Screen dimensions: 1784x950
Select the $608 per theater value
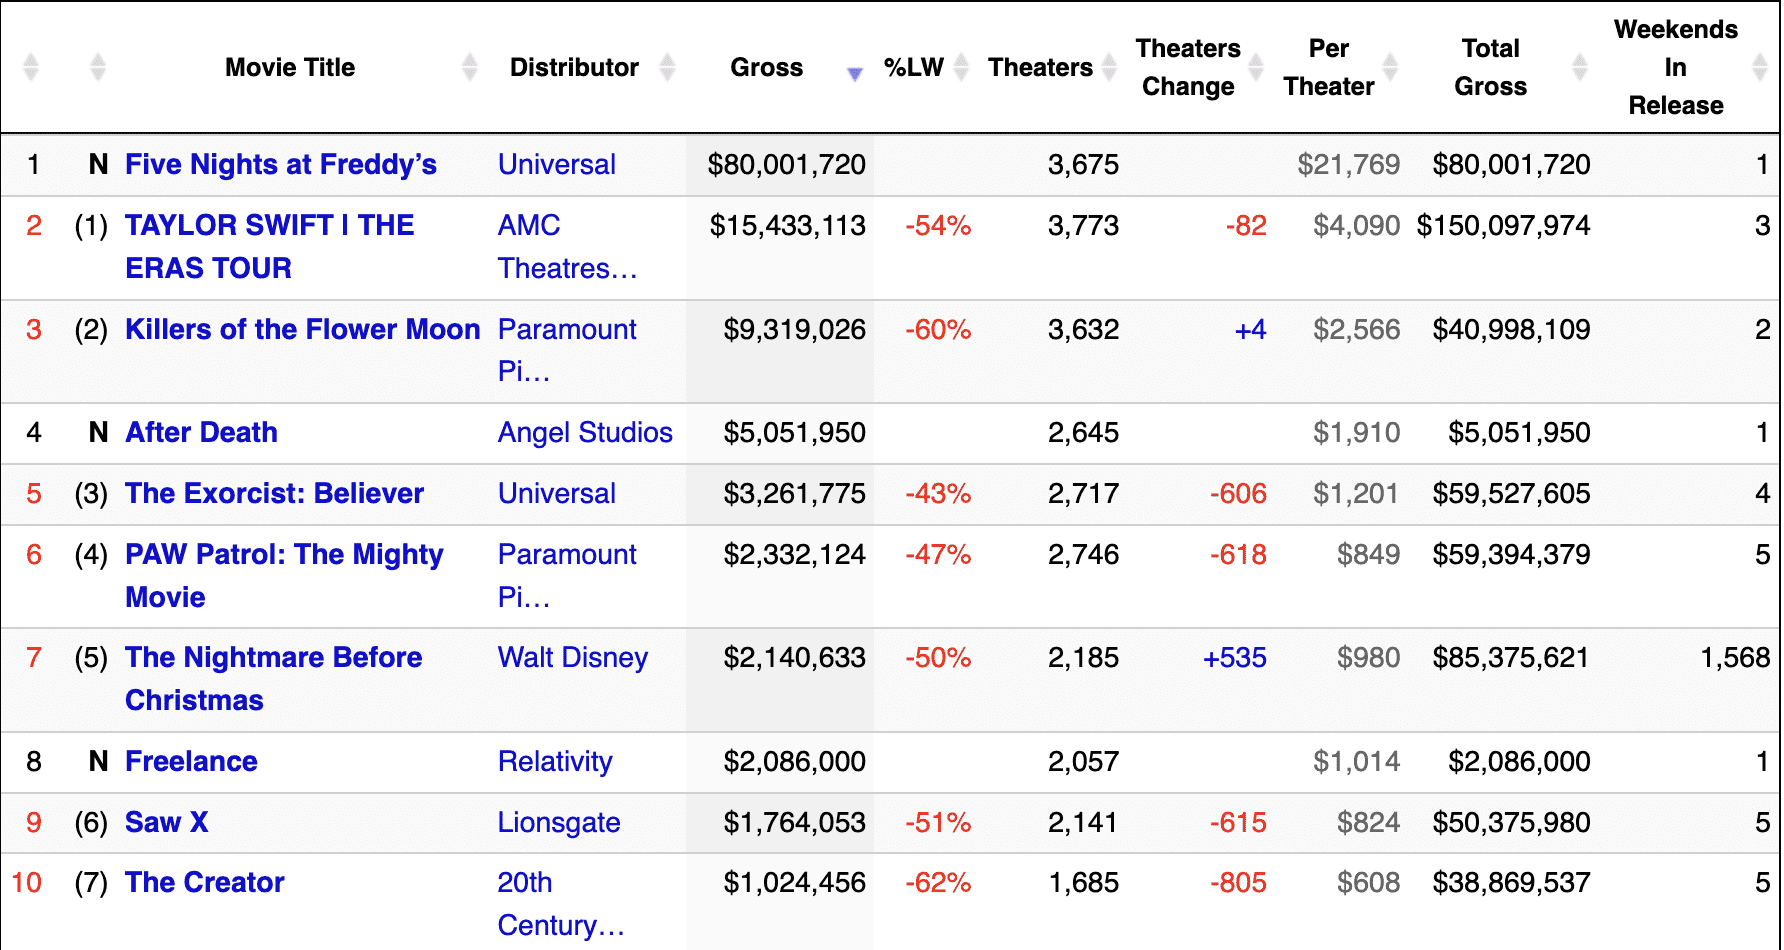[x=1368, y=882]
